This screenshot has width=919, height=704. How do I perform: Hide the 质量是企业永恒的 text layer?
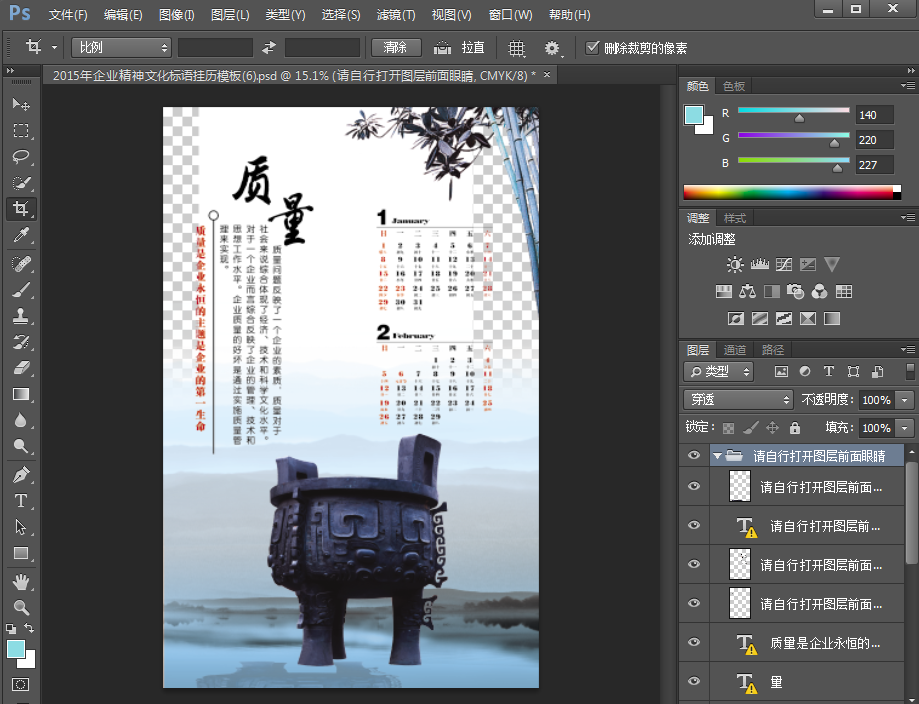[x=694, y=642]
